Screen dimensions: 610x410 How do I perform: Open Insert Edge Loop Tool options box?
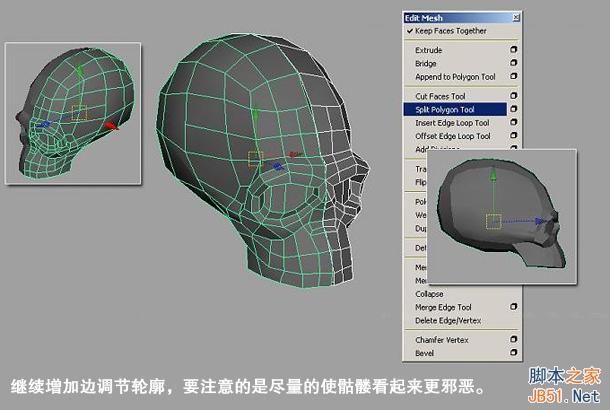tap(514, 122)
